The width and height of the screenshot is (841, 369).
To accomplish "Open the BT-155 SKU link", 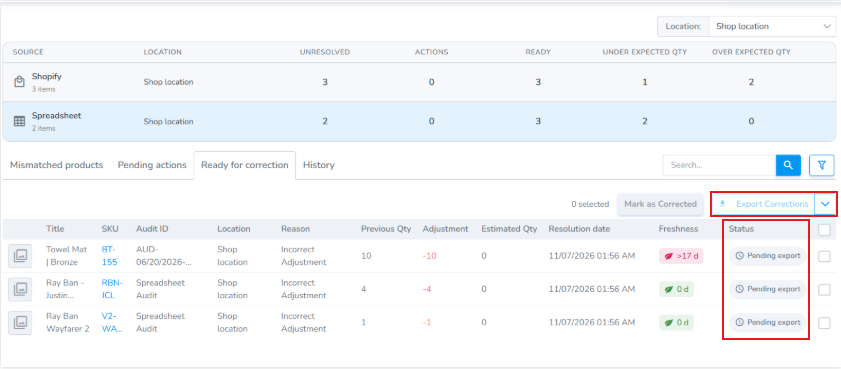I will 109,256.
